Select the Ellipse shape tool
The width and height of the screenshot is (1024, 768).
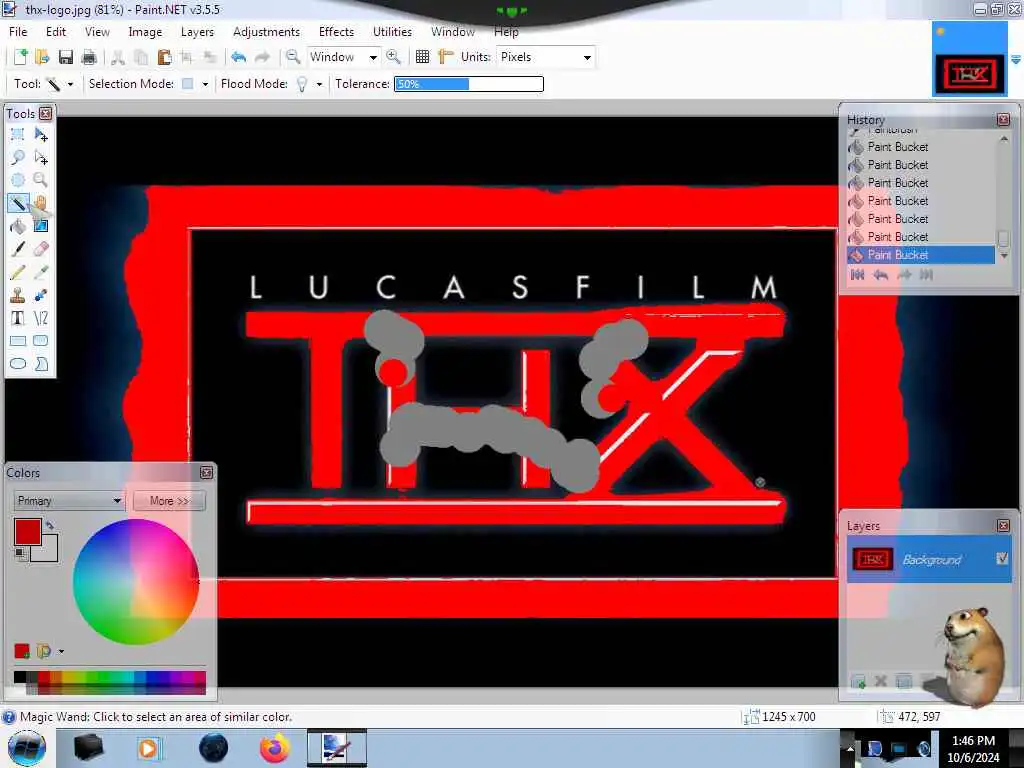tap(18, 364)
